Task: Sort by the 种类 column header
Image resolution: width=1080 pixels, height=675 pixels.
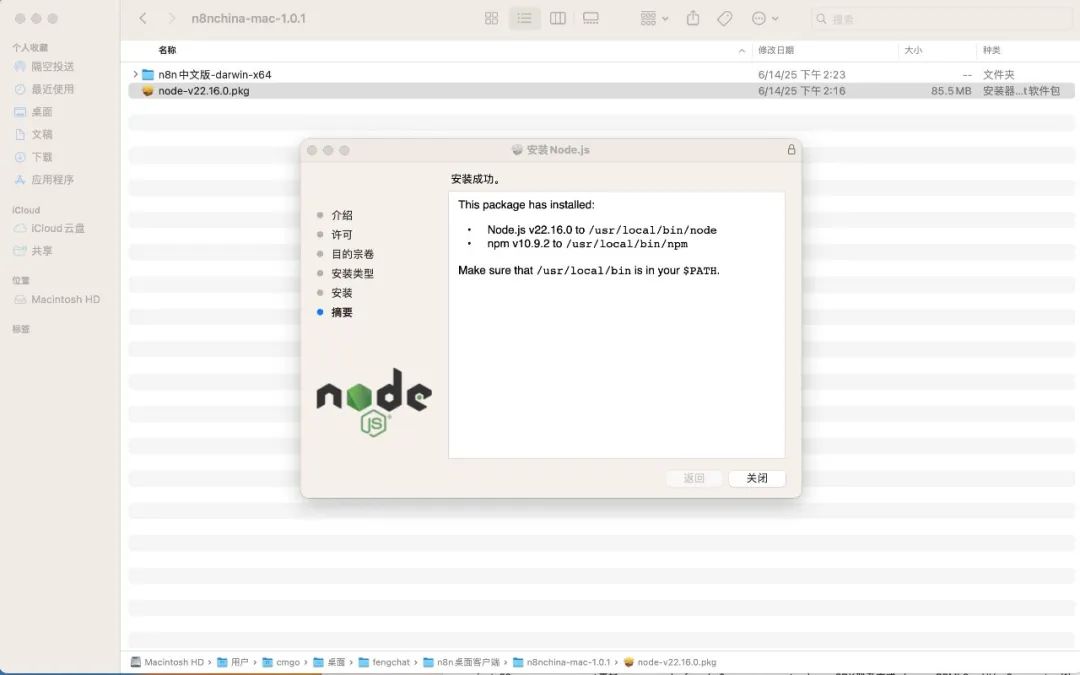Action: [992, 50]
